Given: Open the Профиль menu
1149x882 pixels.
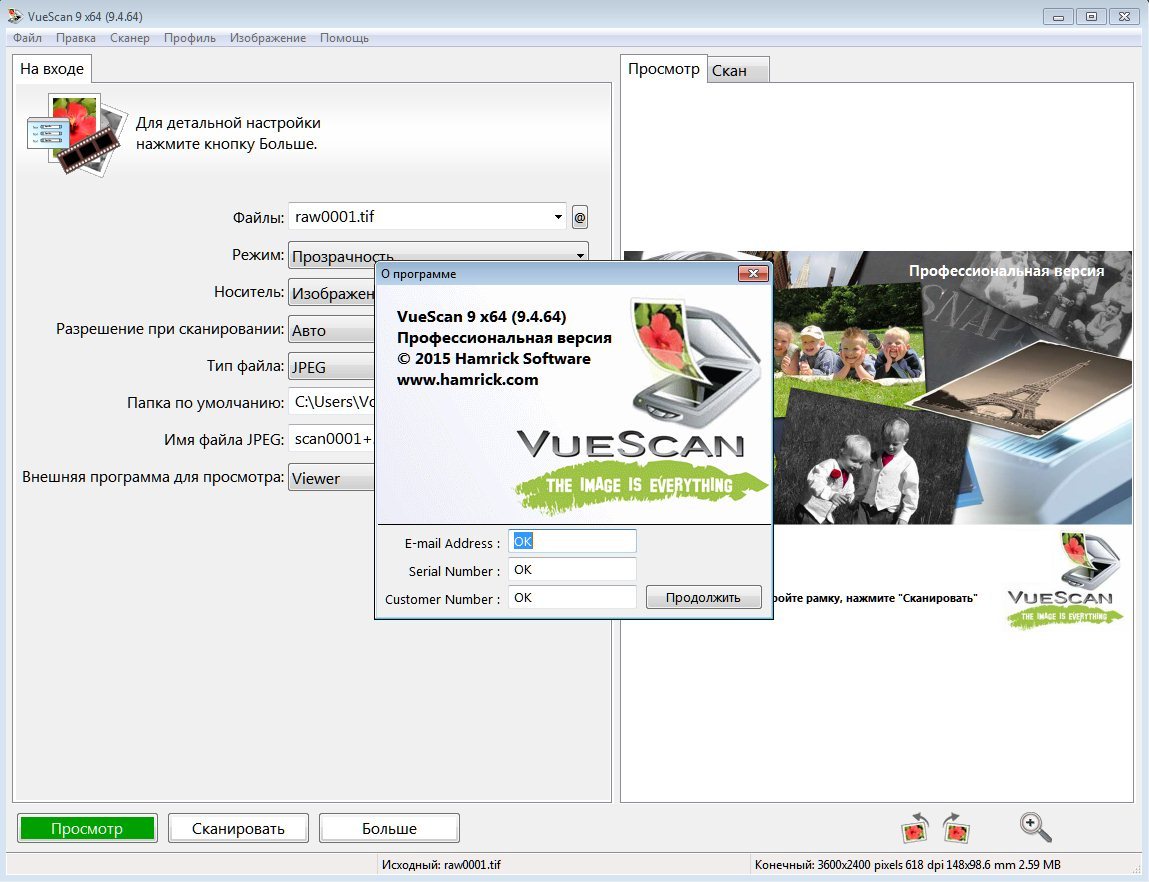Looking at the screenshot, I should tap(190, 38).
